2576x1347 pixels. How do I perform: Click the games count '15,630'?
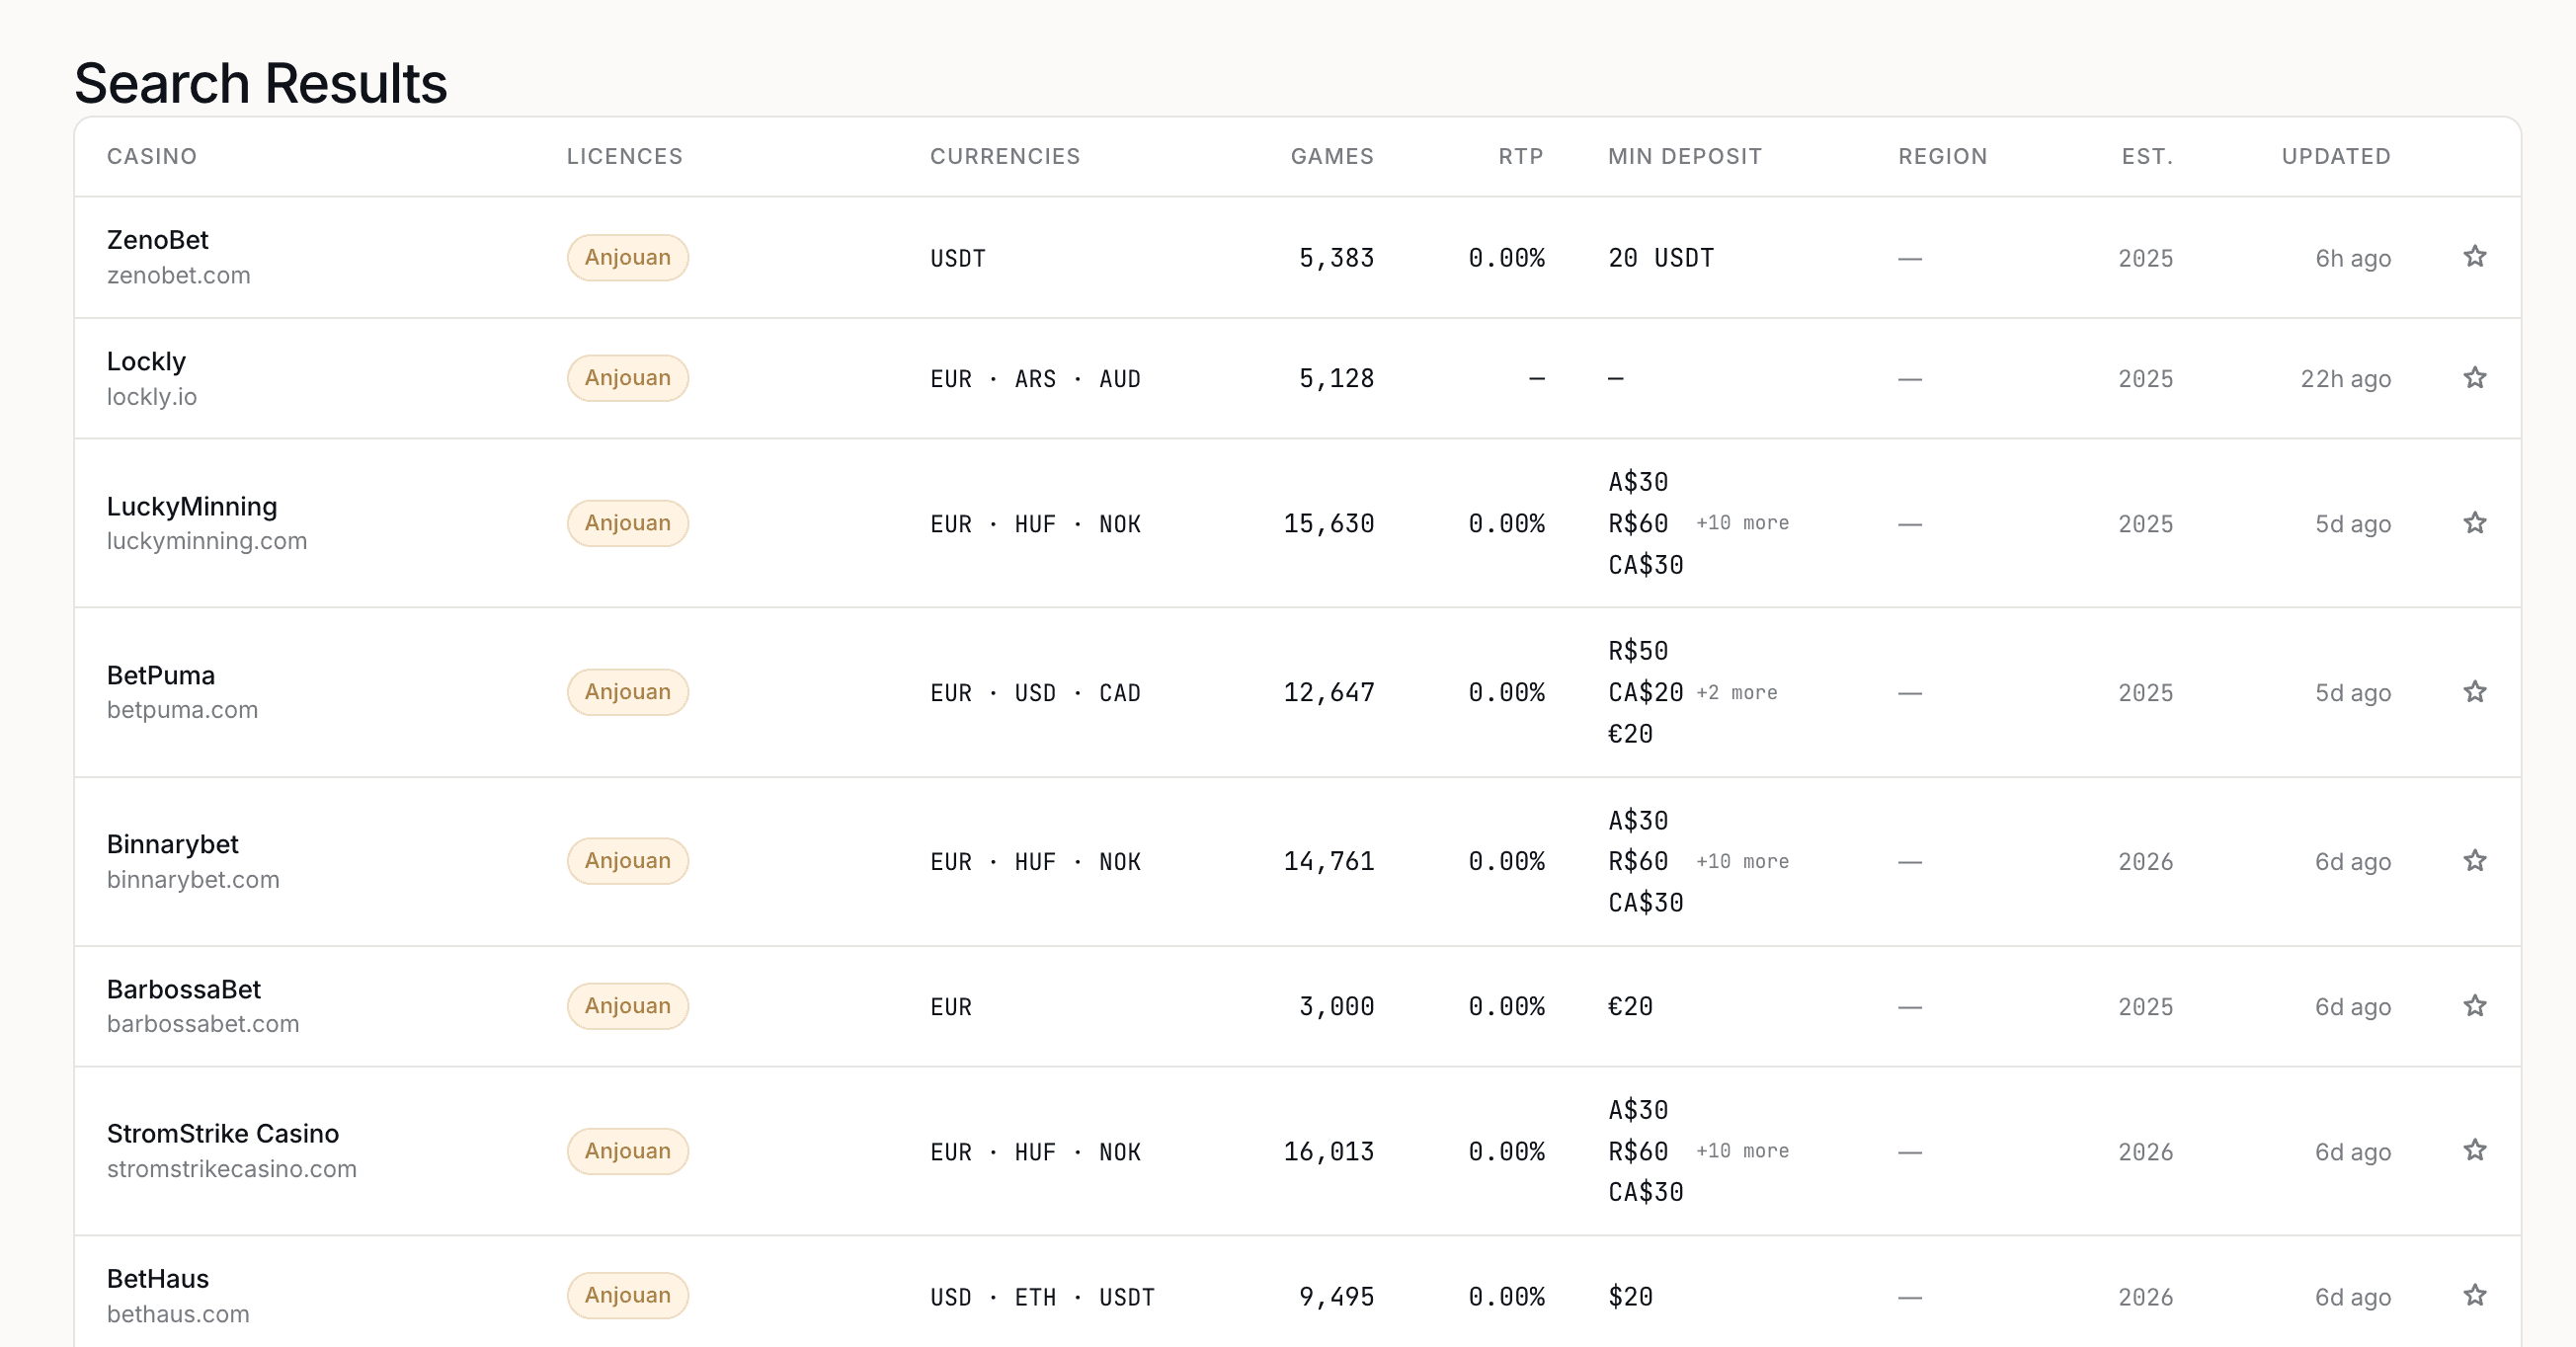coord(1329,524)
